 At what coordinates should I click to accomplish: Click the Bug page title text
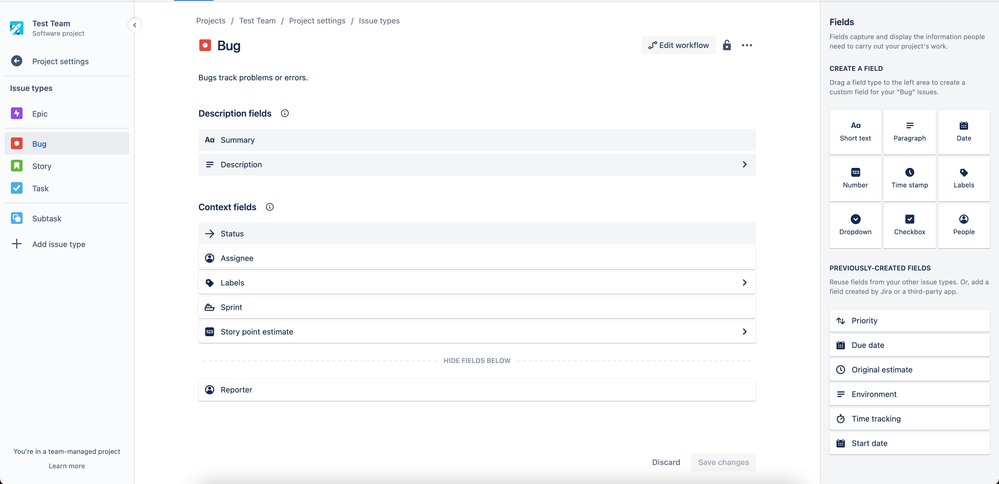coord(229,45)
